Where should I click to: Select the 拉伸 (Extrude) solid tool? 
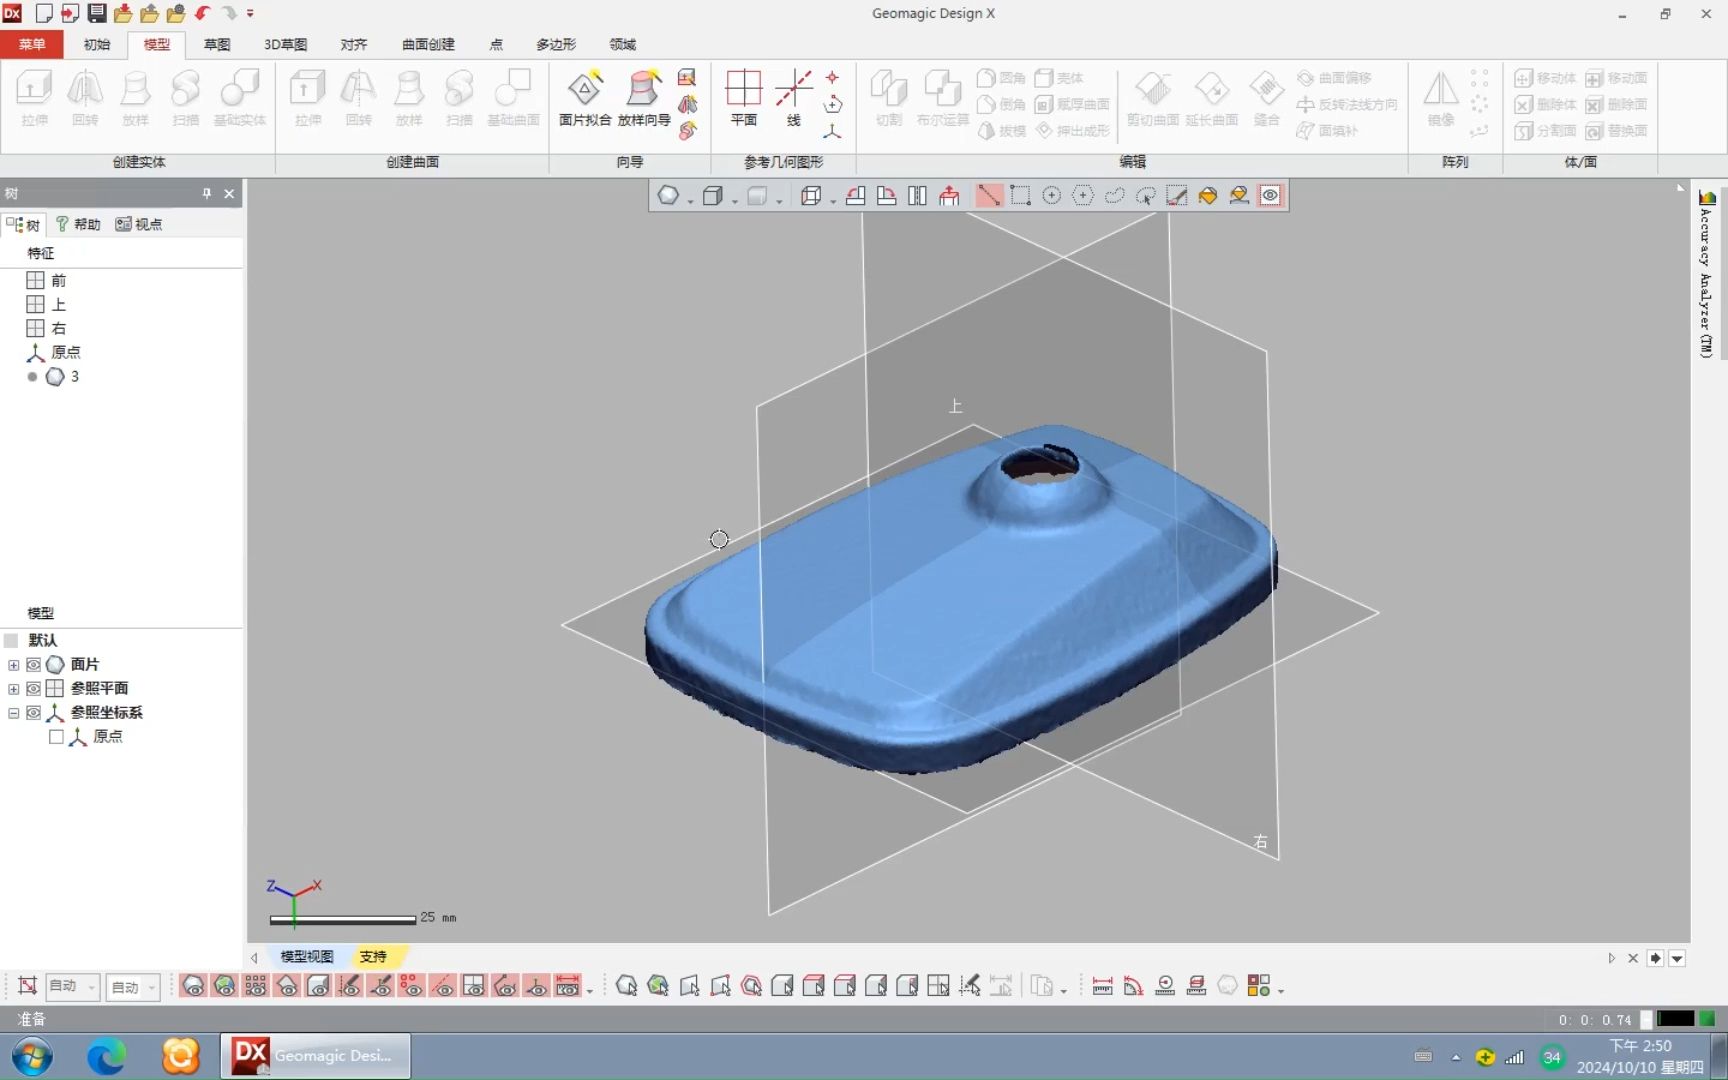coord(34,100)
